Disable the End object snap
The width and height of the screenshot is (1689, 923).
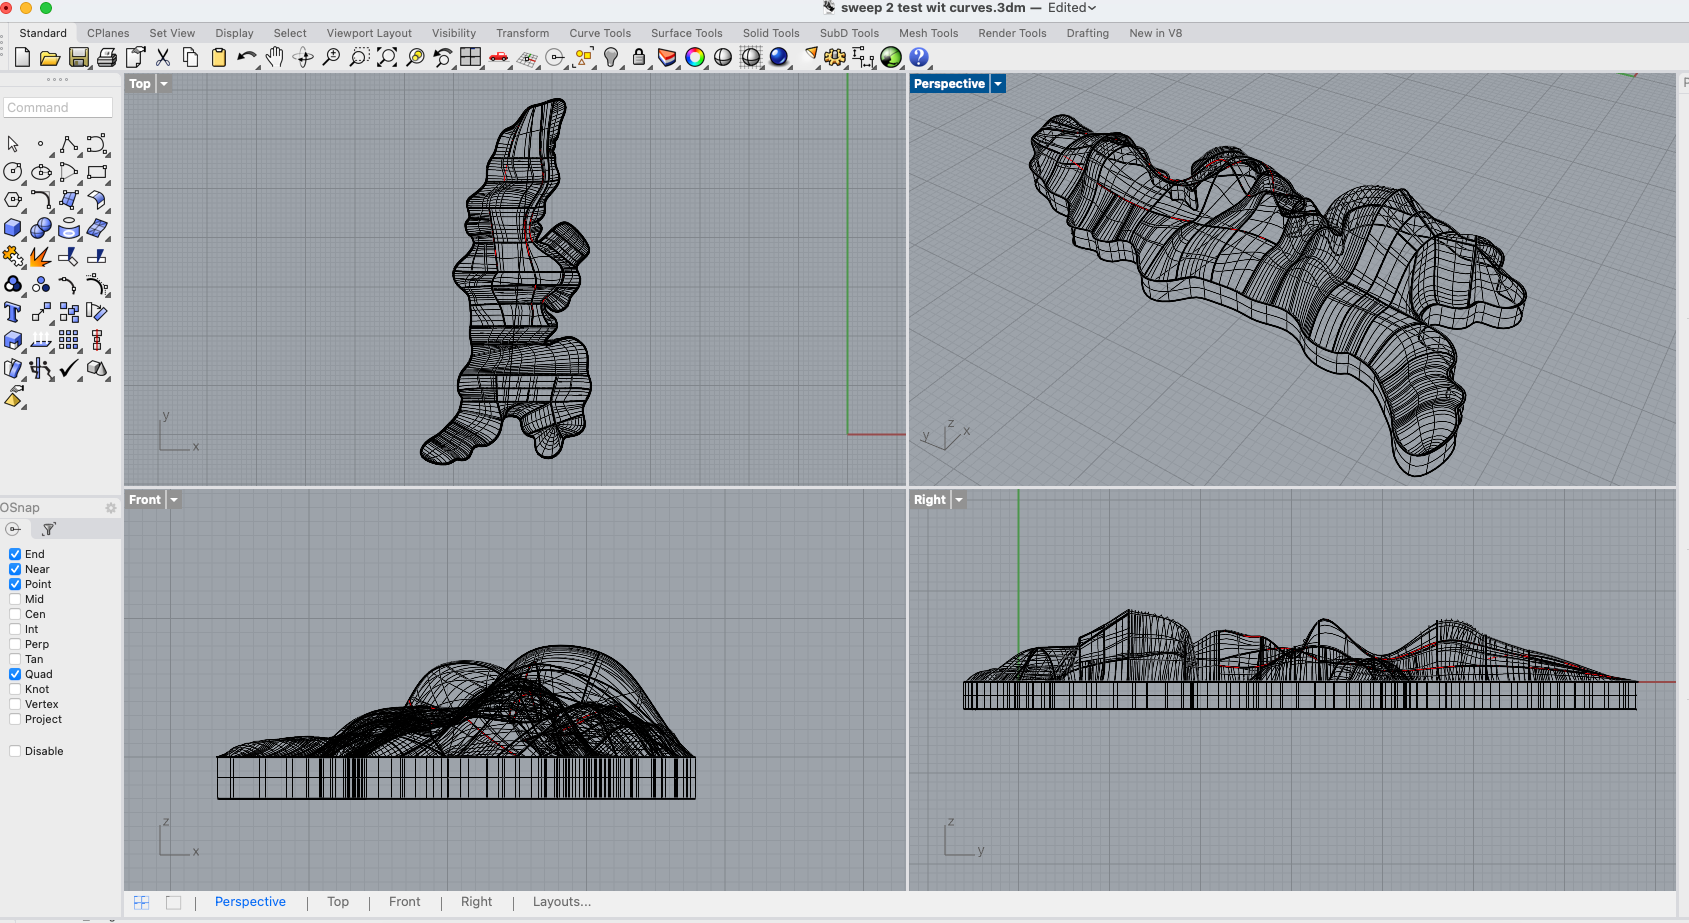pyautogui.click(x=15, y=554)
